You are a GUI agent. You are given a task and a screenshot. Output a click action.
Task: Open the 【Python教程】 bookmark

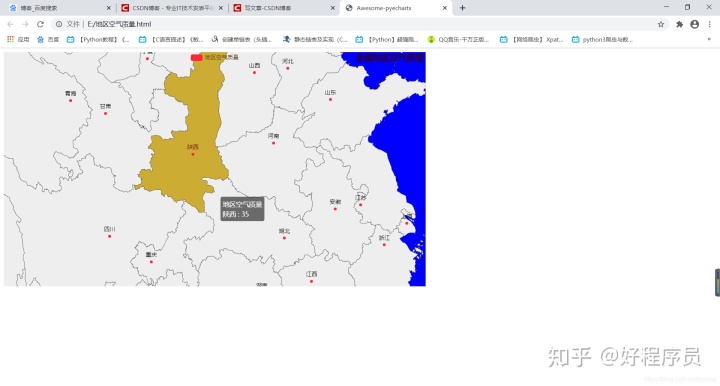click(98, 39)
